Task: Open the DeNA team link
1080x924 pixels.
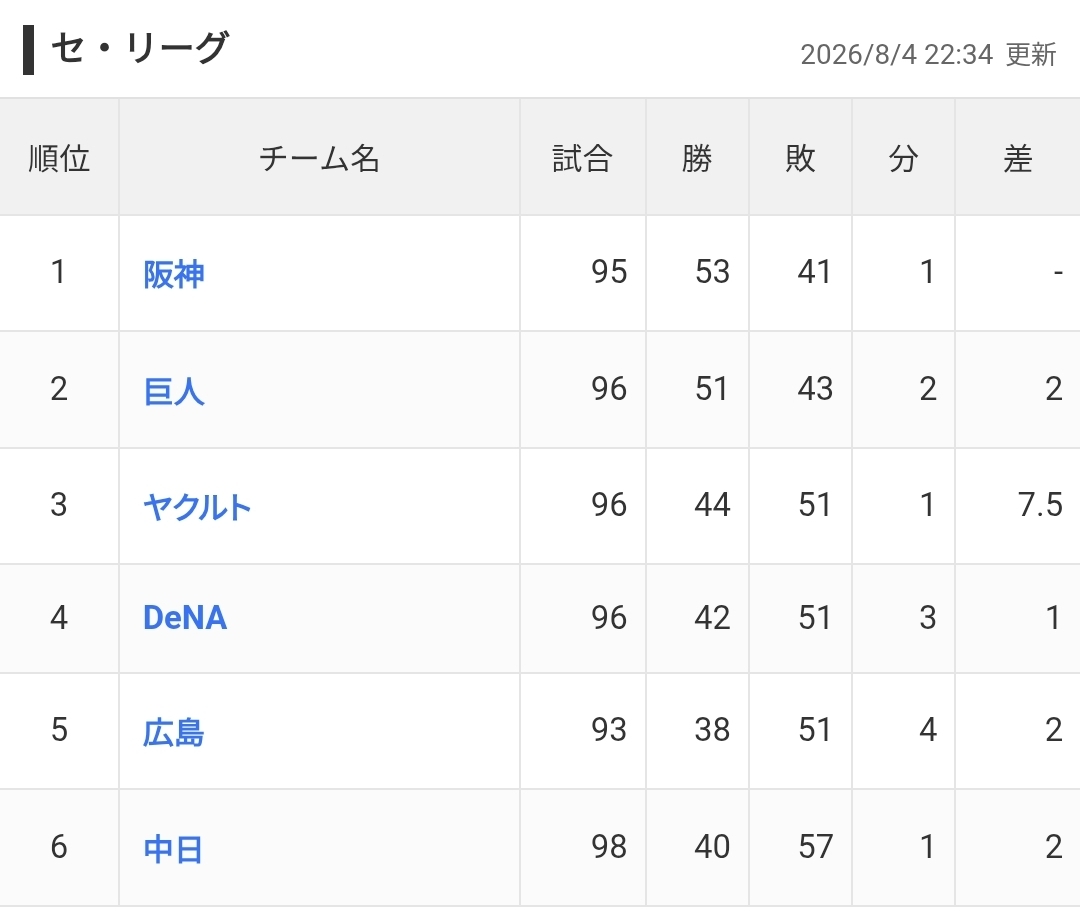Action: [x=185, y=618]
